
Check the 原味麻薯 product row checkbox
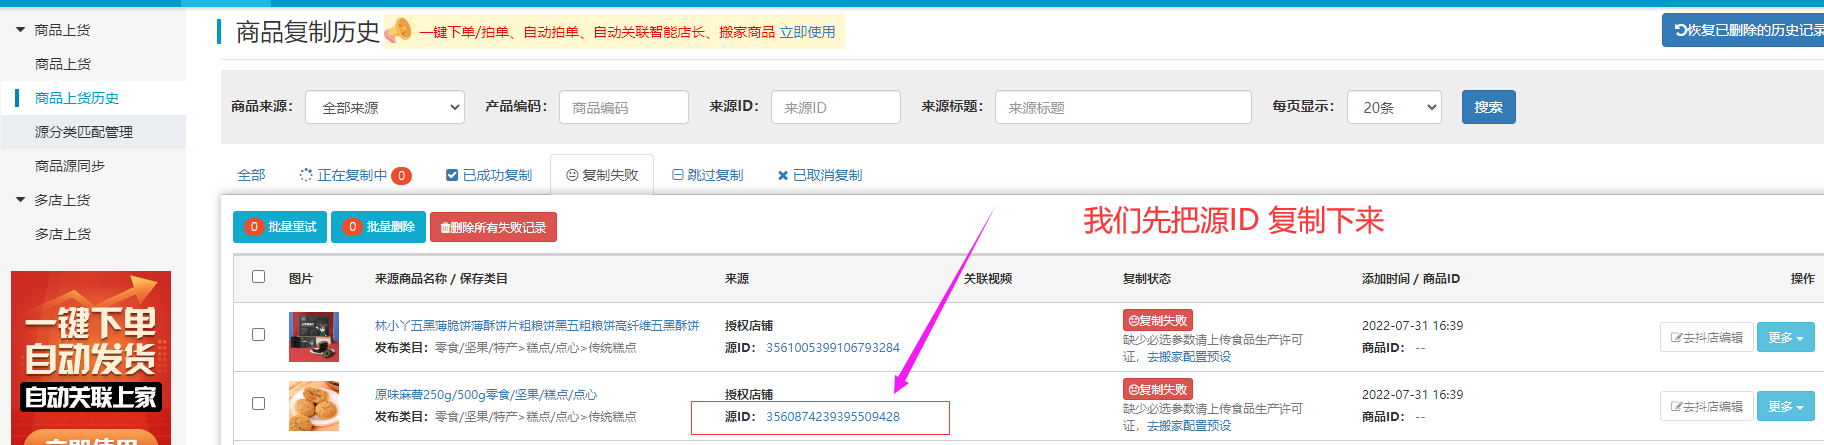click(x=259, y=404)
